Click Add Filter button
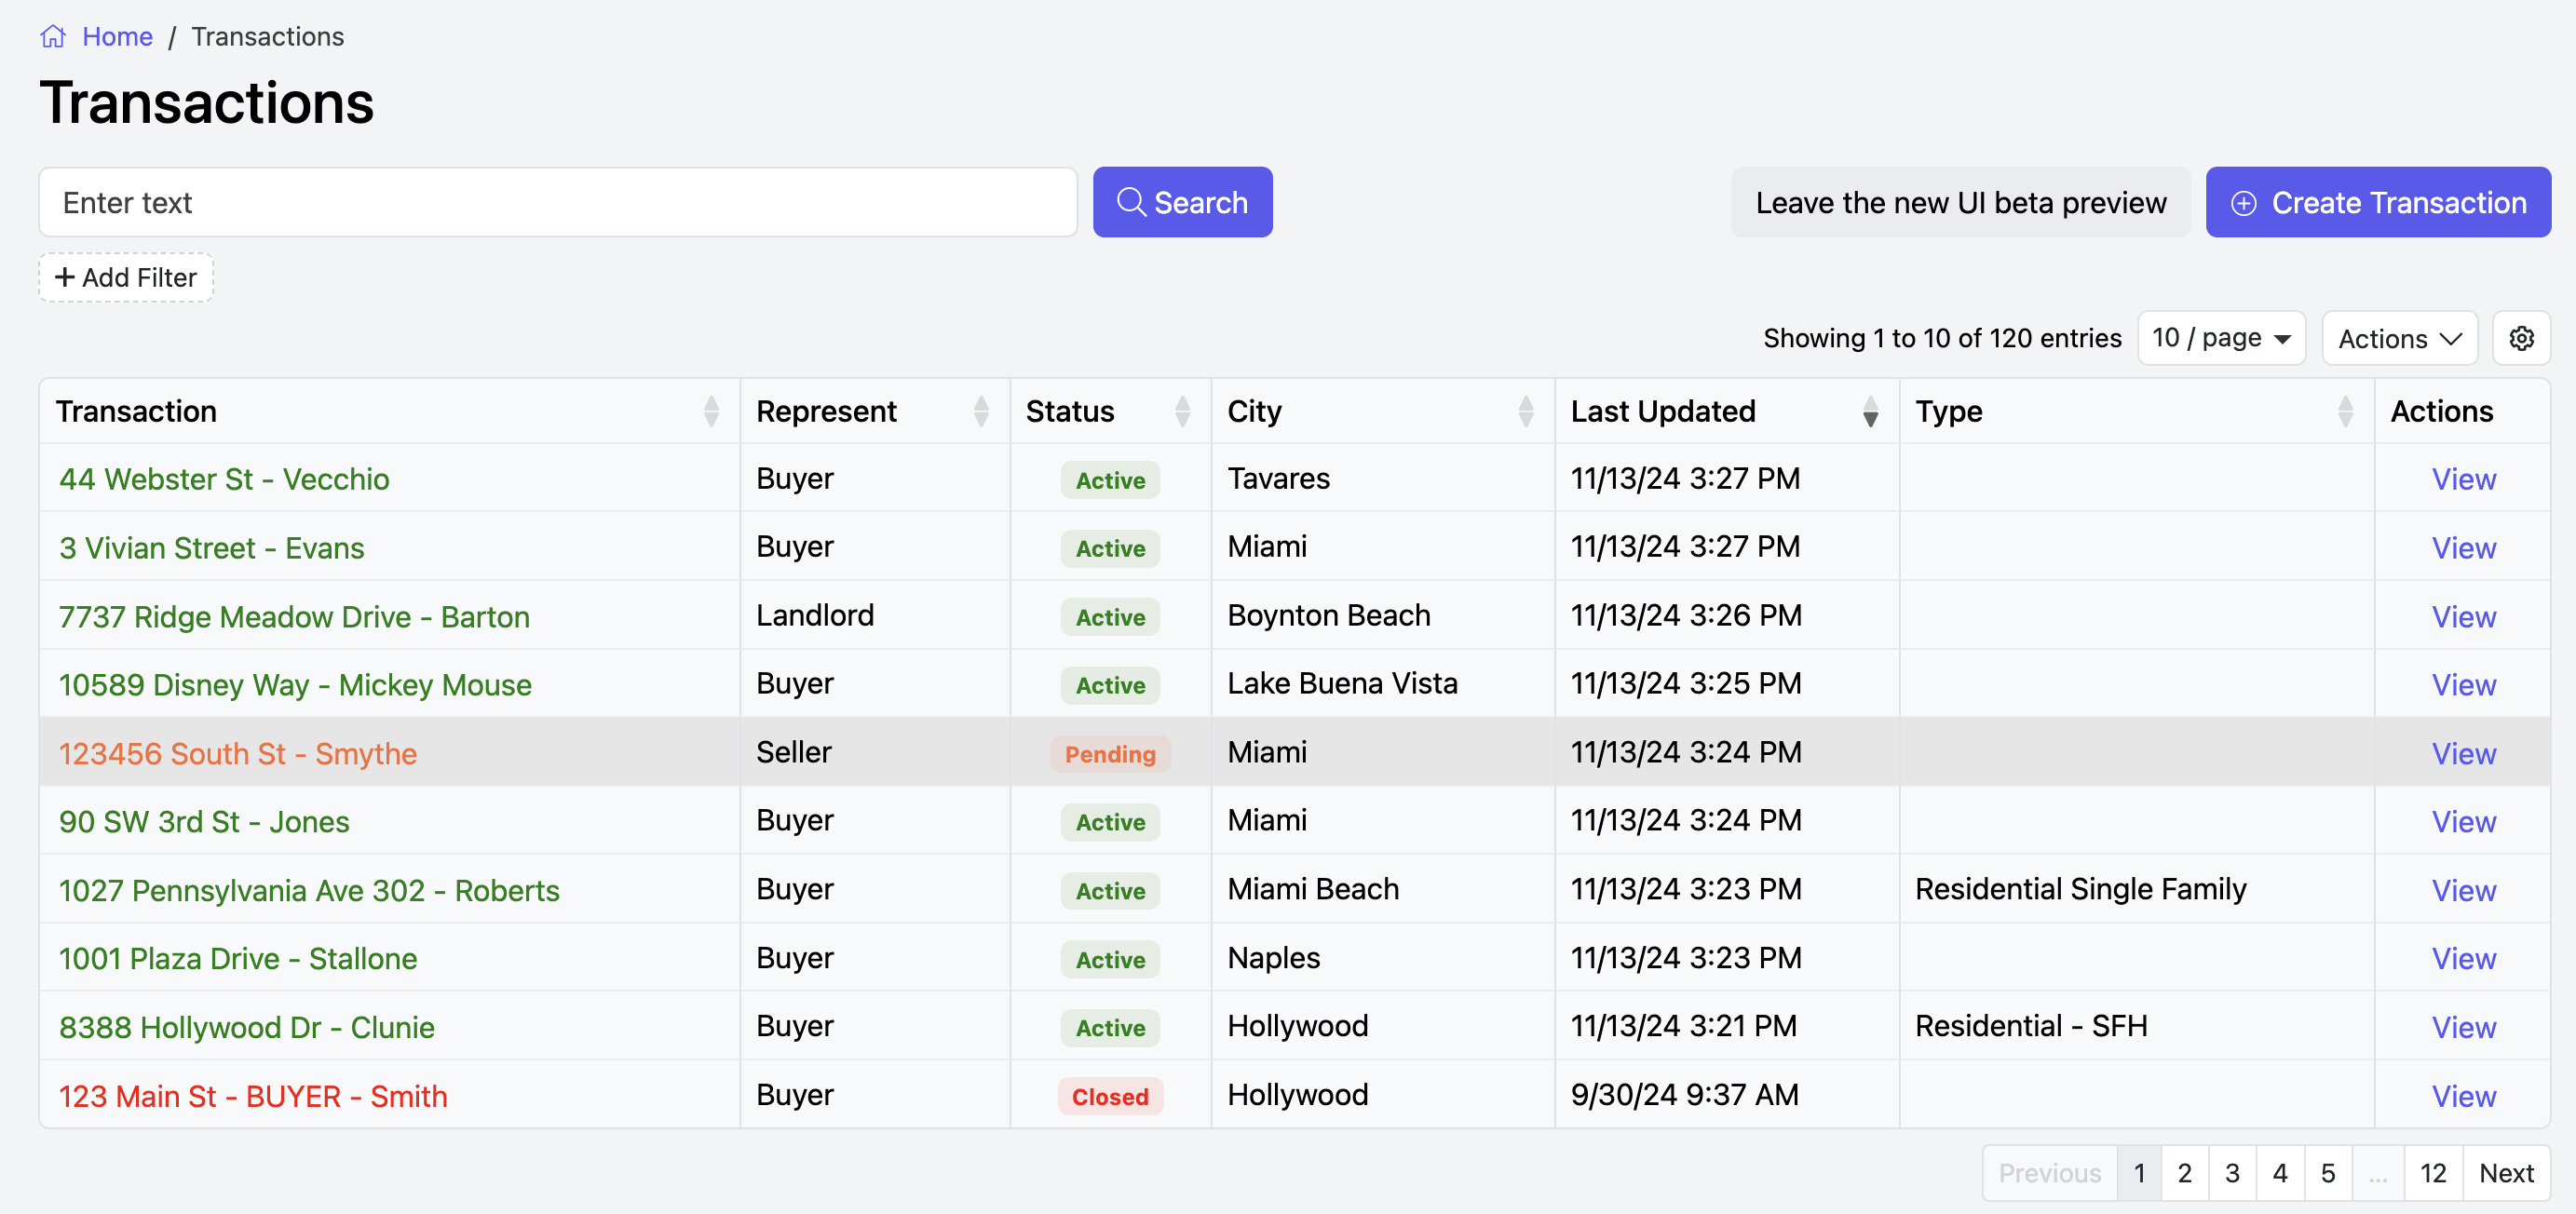2576x1214 pixels. (x=126, y=278)
